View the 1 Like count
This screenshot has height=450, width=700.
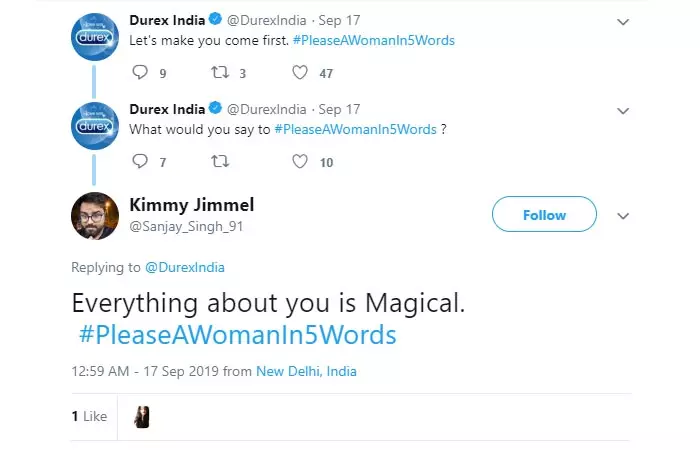pos(89,416)
